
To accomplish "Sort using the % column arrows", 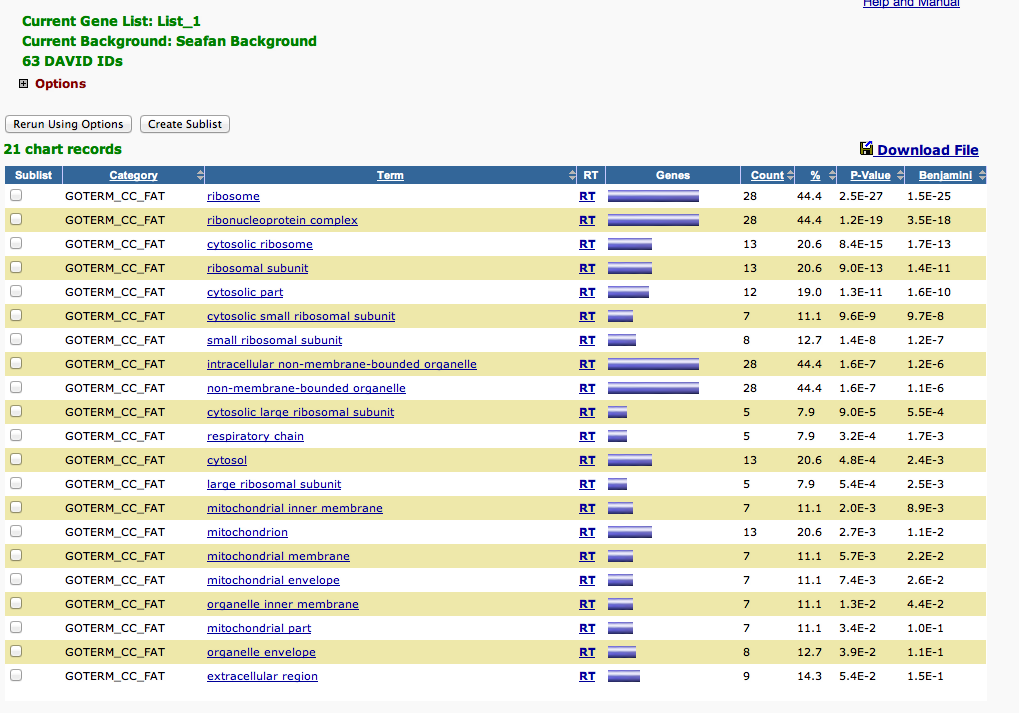I will [x=832, y=175].
